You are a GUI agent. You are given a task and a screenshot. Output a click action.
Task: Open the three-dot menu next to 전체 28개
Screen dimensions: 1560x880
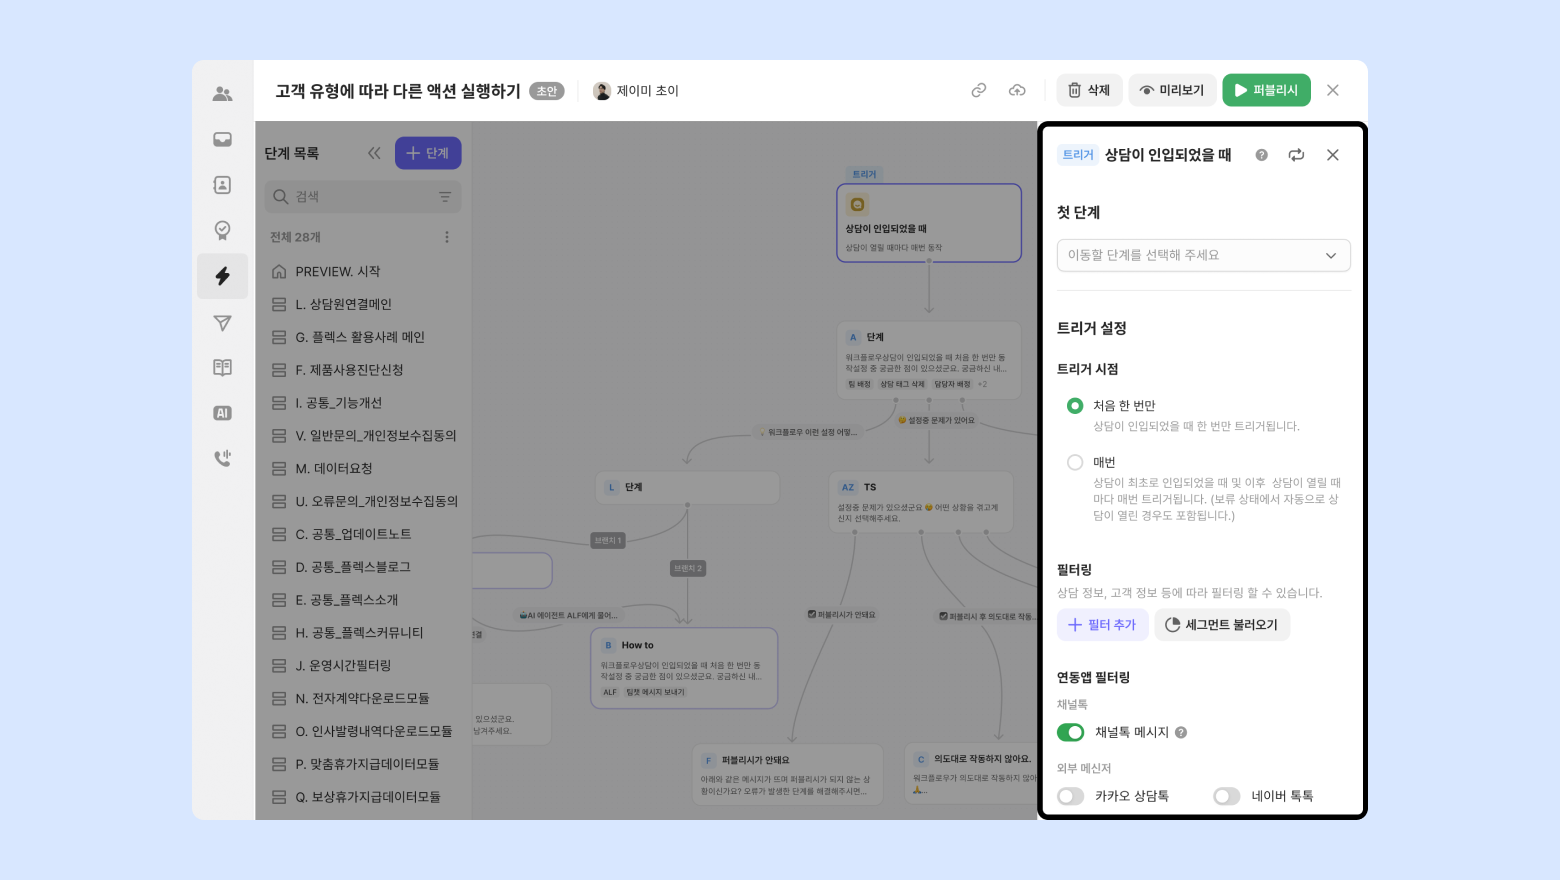(447, 237)
